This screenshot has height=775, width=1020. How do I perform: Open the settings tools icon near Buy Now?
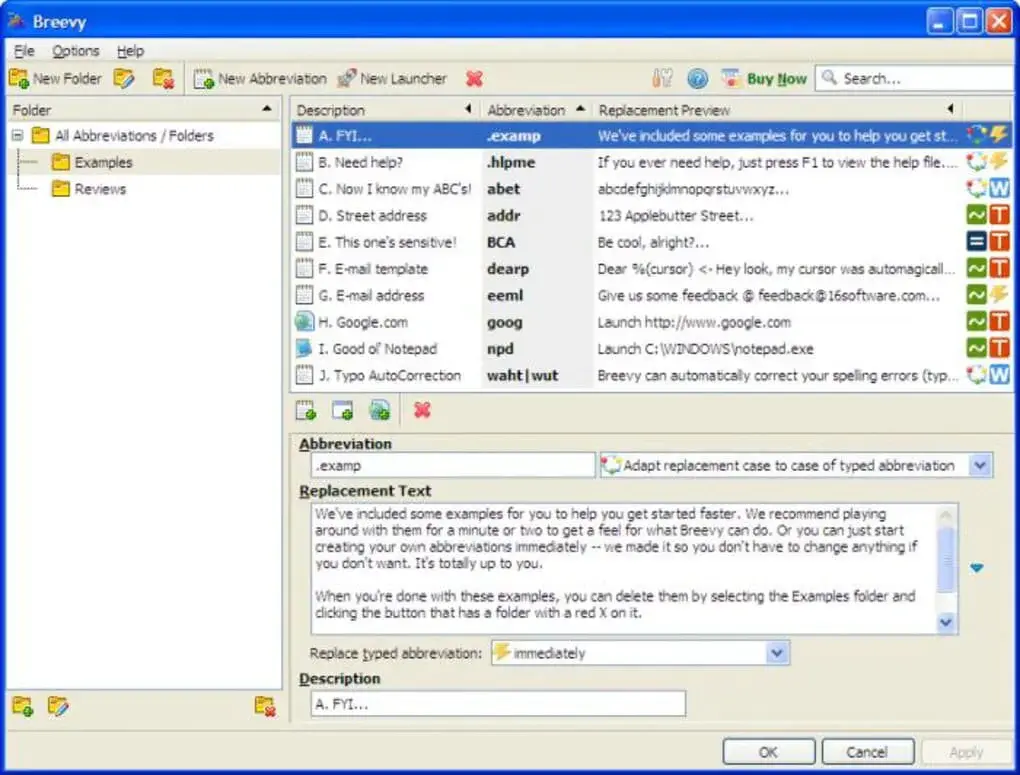662,79
